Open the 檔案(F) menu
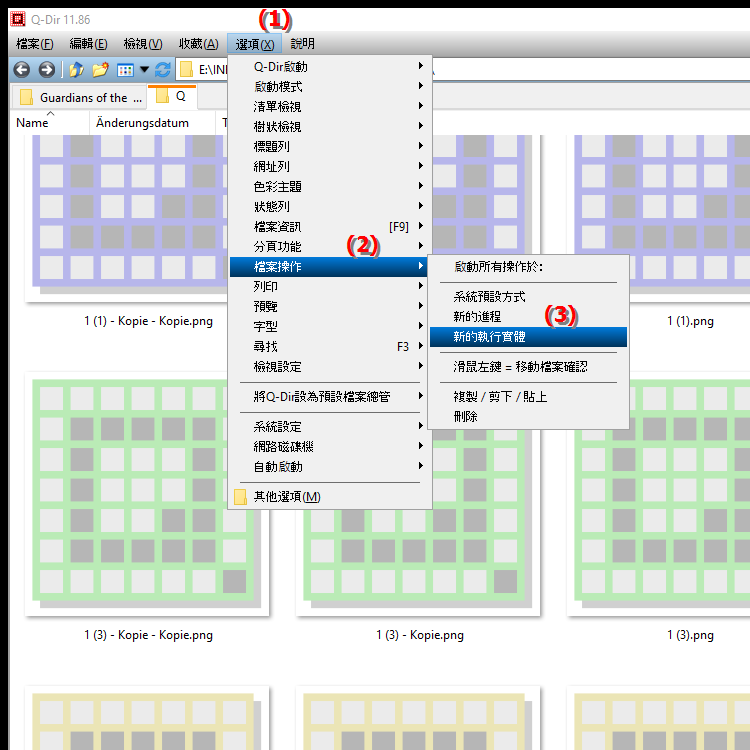The width and height of the screenshot is (750, 750). point(34,44)
